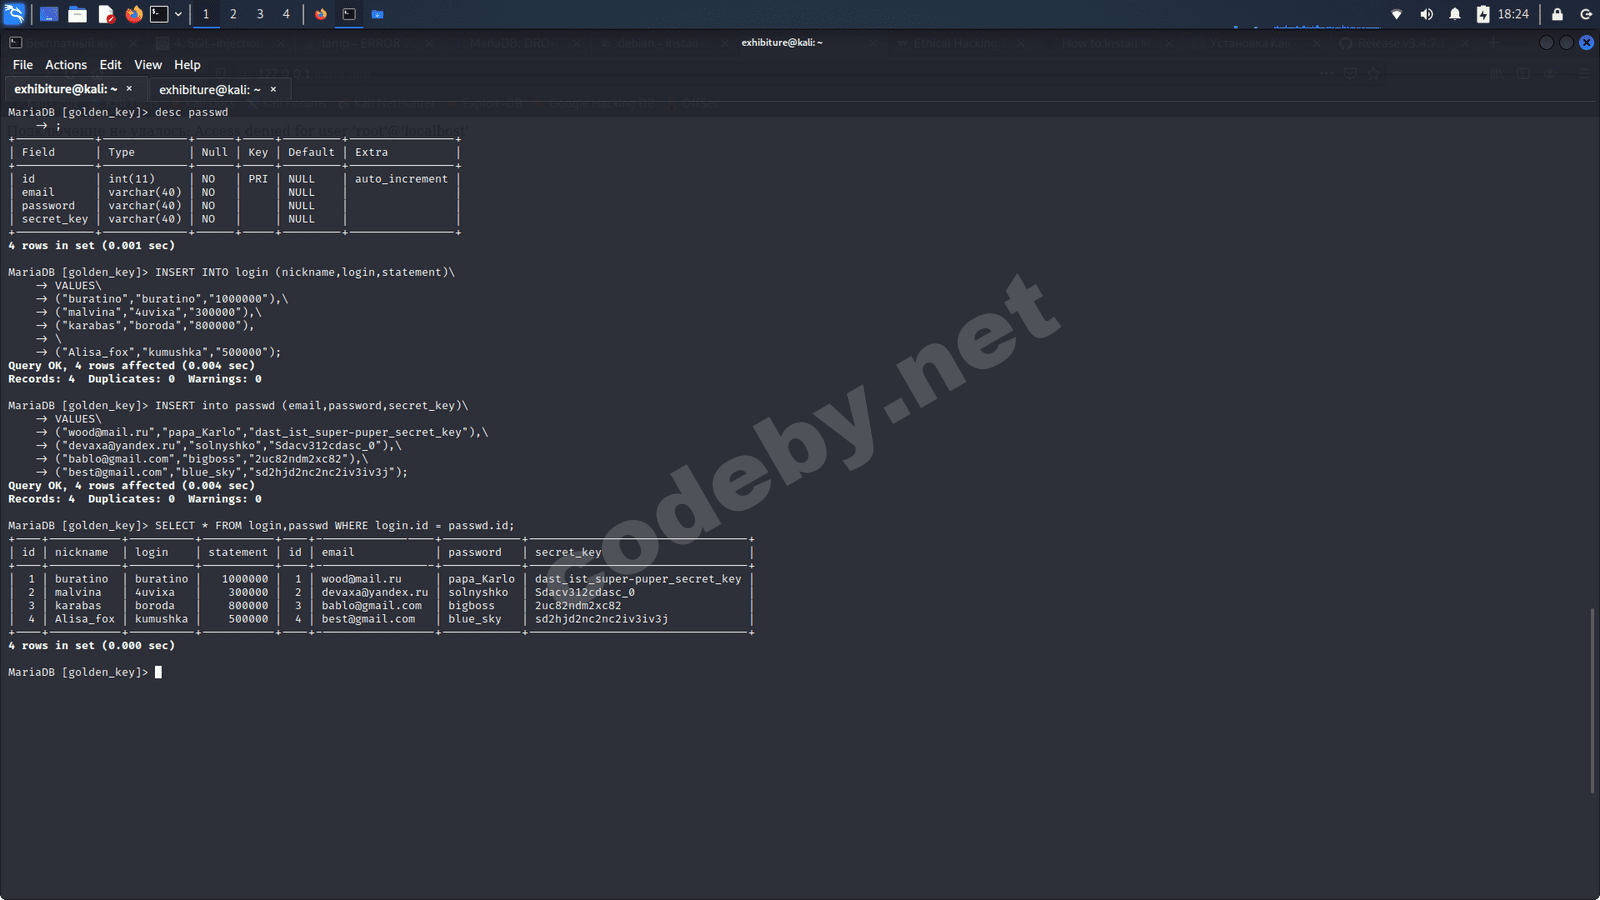Launch Firefox from the panel launcher
Viewport: 1600px width, 900px height.
tap(134, 14)
